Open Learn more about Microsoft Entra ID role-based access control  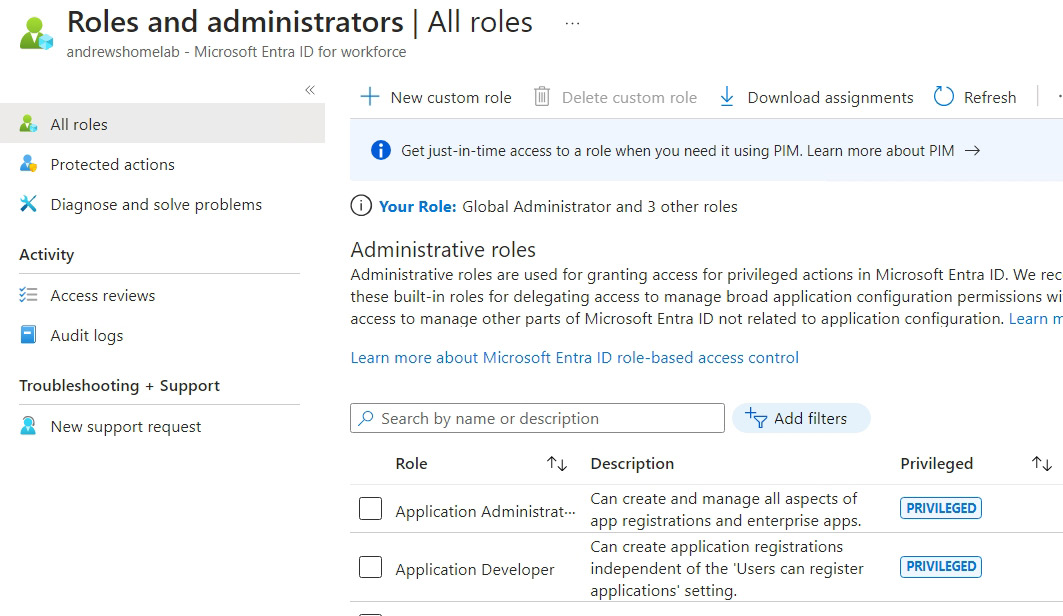pyautogui.click(x=574, y=357)
